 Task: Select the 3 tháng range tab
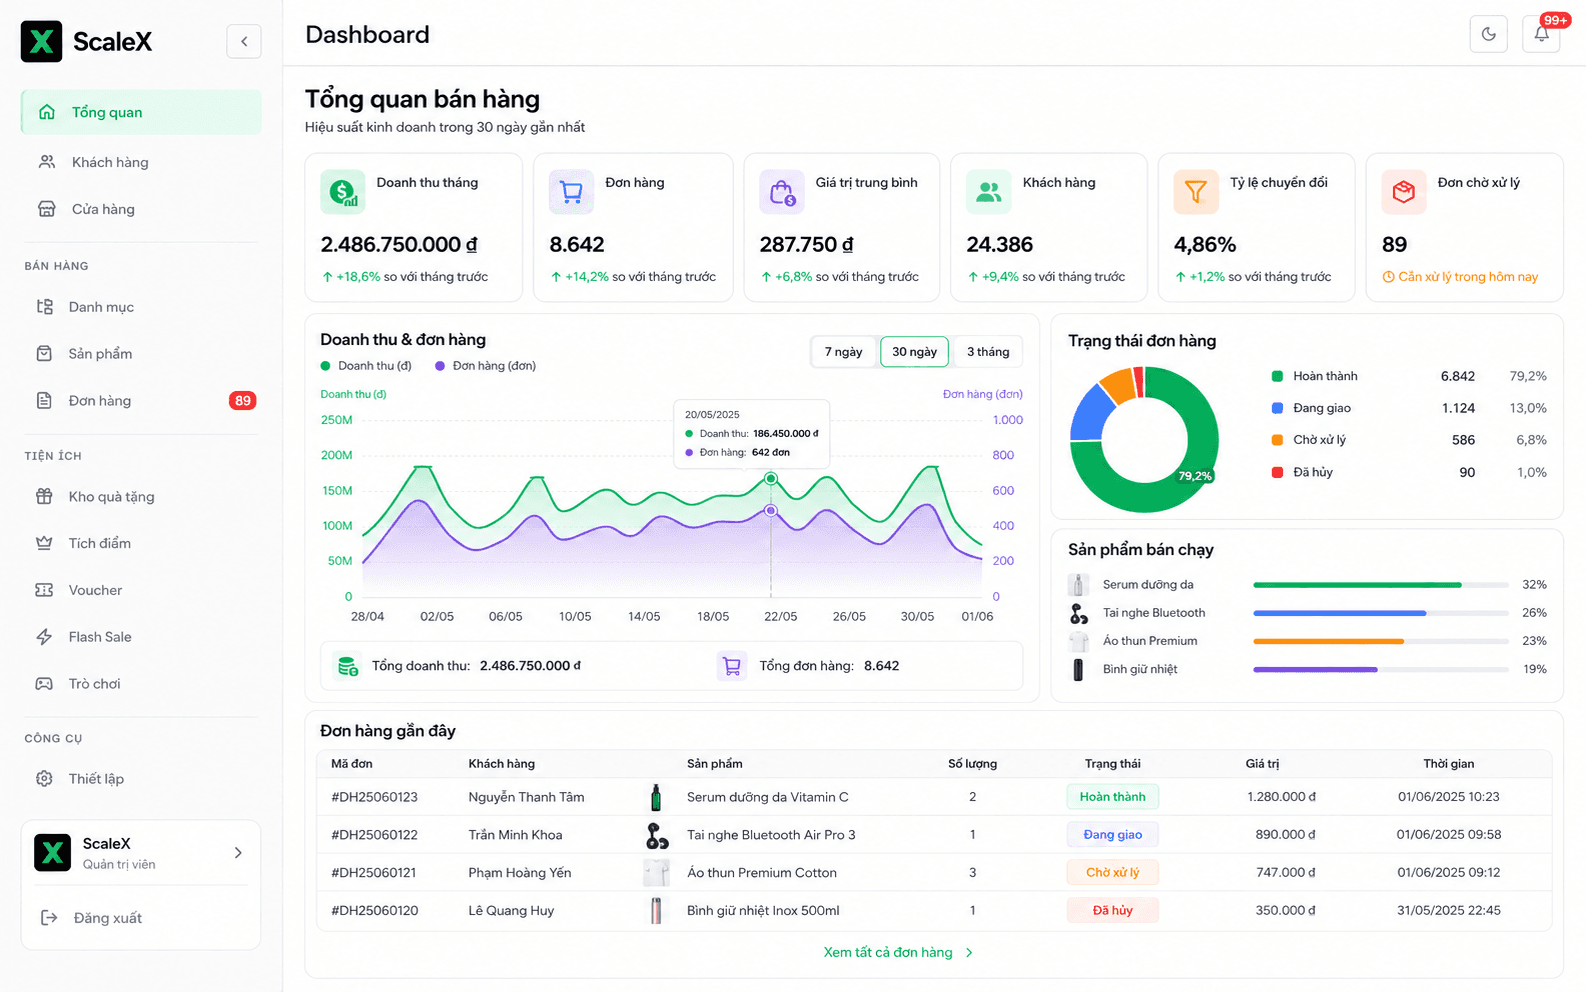pos(988,352)
